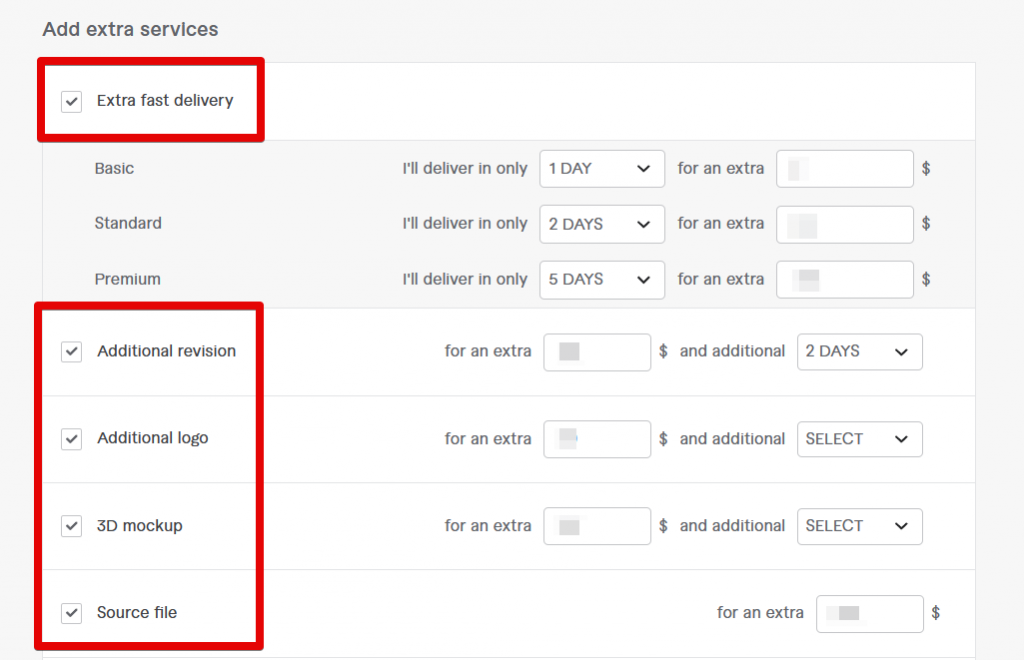Click the 3D mockup price field

coord(596,526)
